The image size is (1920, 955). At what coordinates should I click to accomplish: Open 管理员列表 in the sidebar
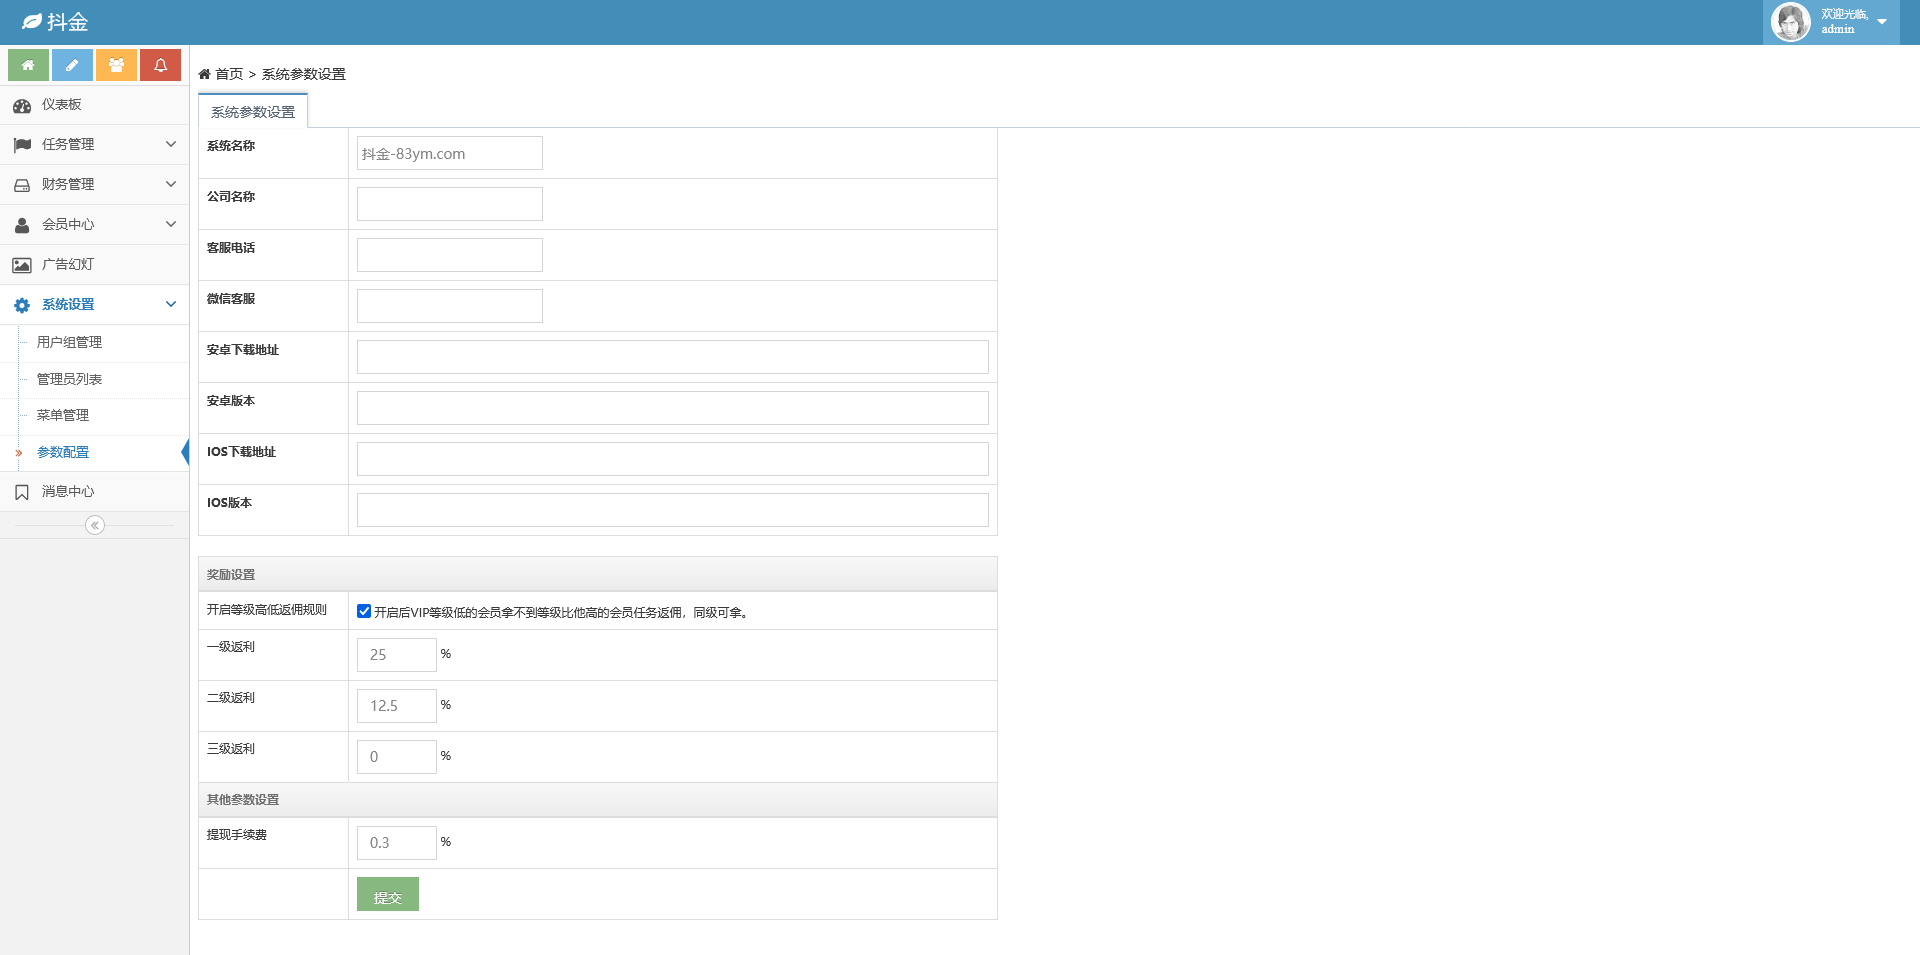pos(69,379)
